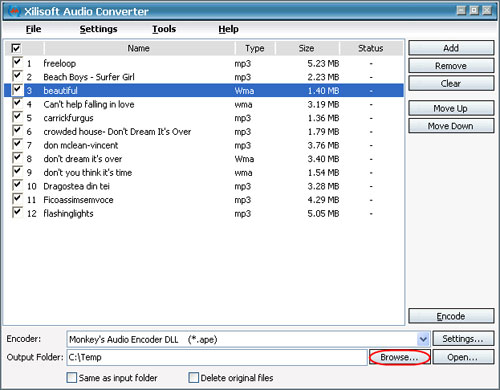The width and height of the screenshot is (500, 390).
Task: Select the highlighted beautiful row name
Action: (60, 91)
